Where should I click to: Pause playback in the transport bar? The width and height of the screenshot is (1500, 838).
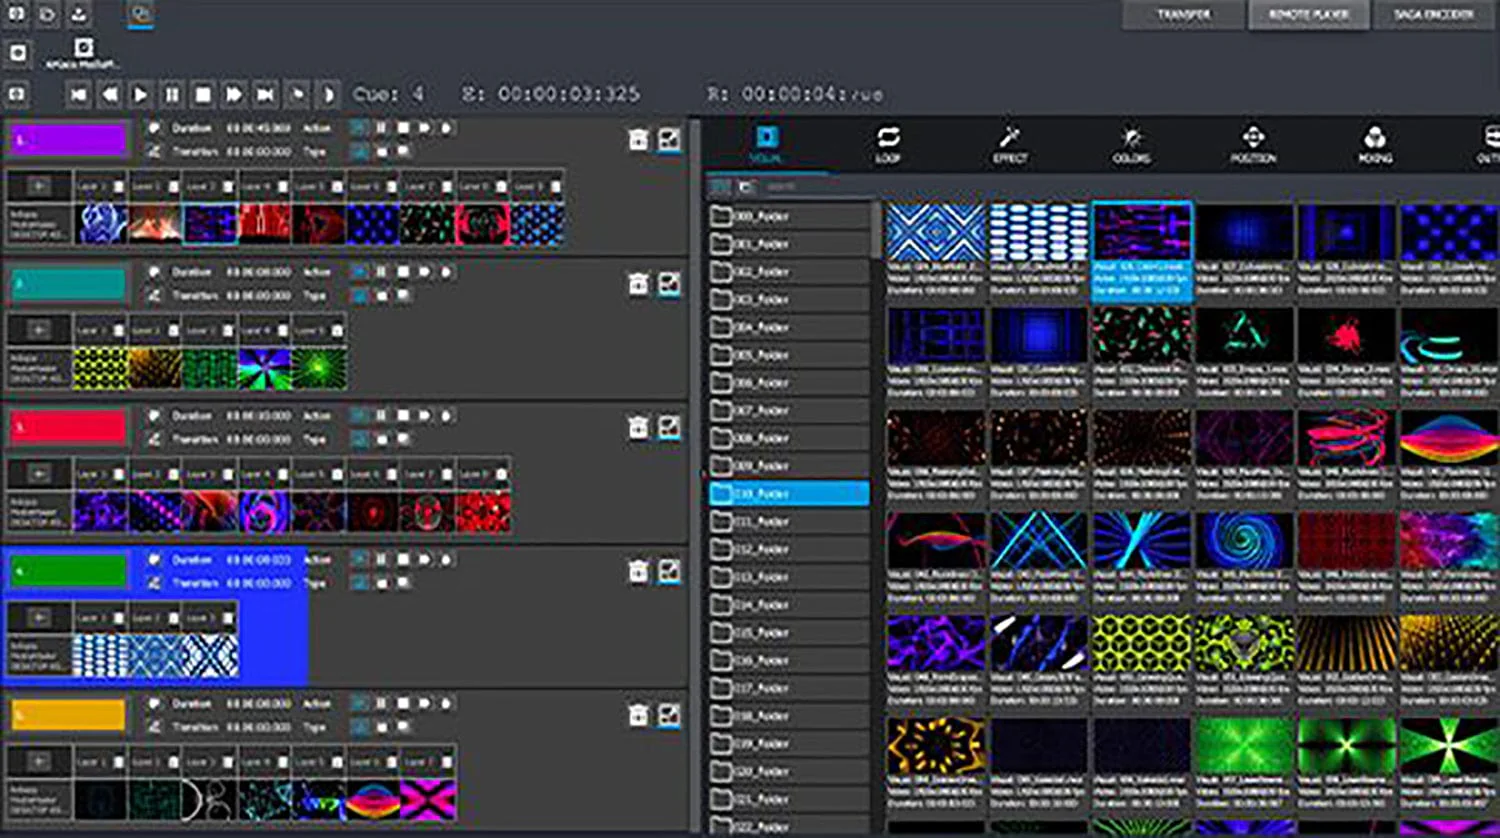(172, 95)
